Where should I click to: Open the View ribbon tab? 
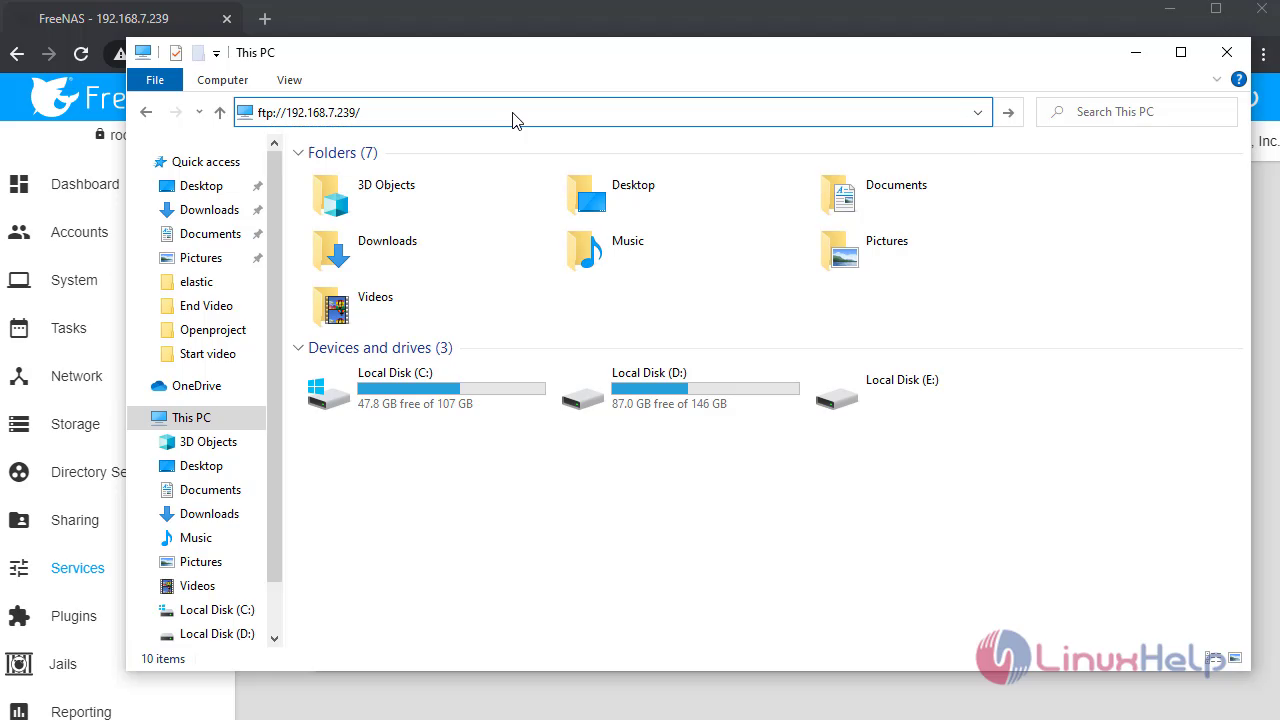(x=289, y=80)
